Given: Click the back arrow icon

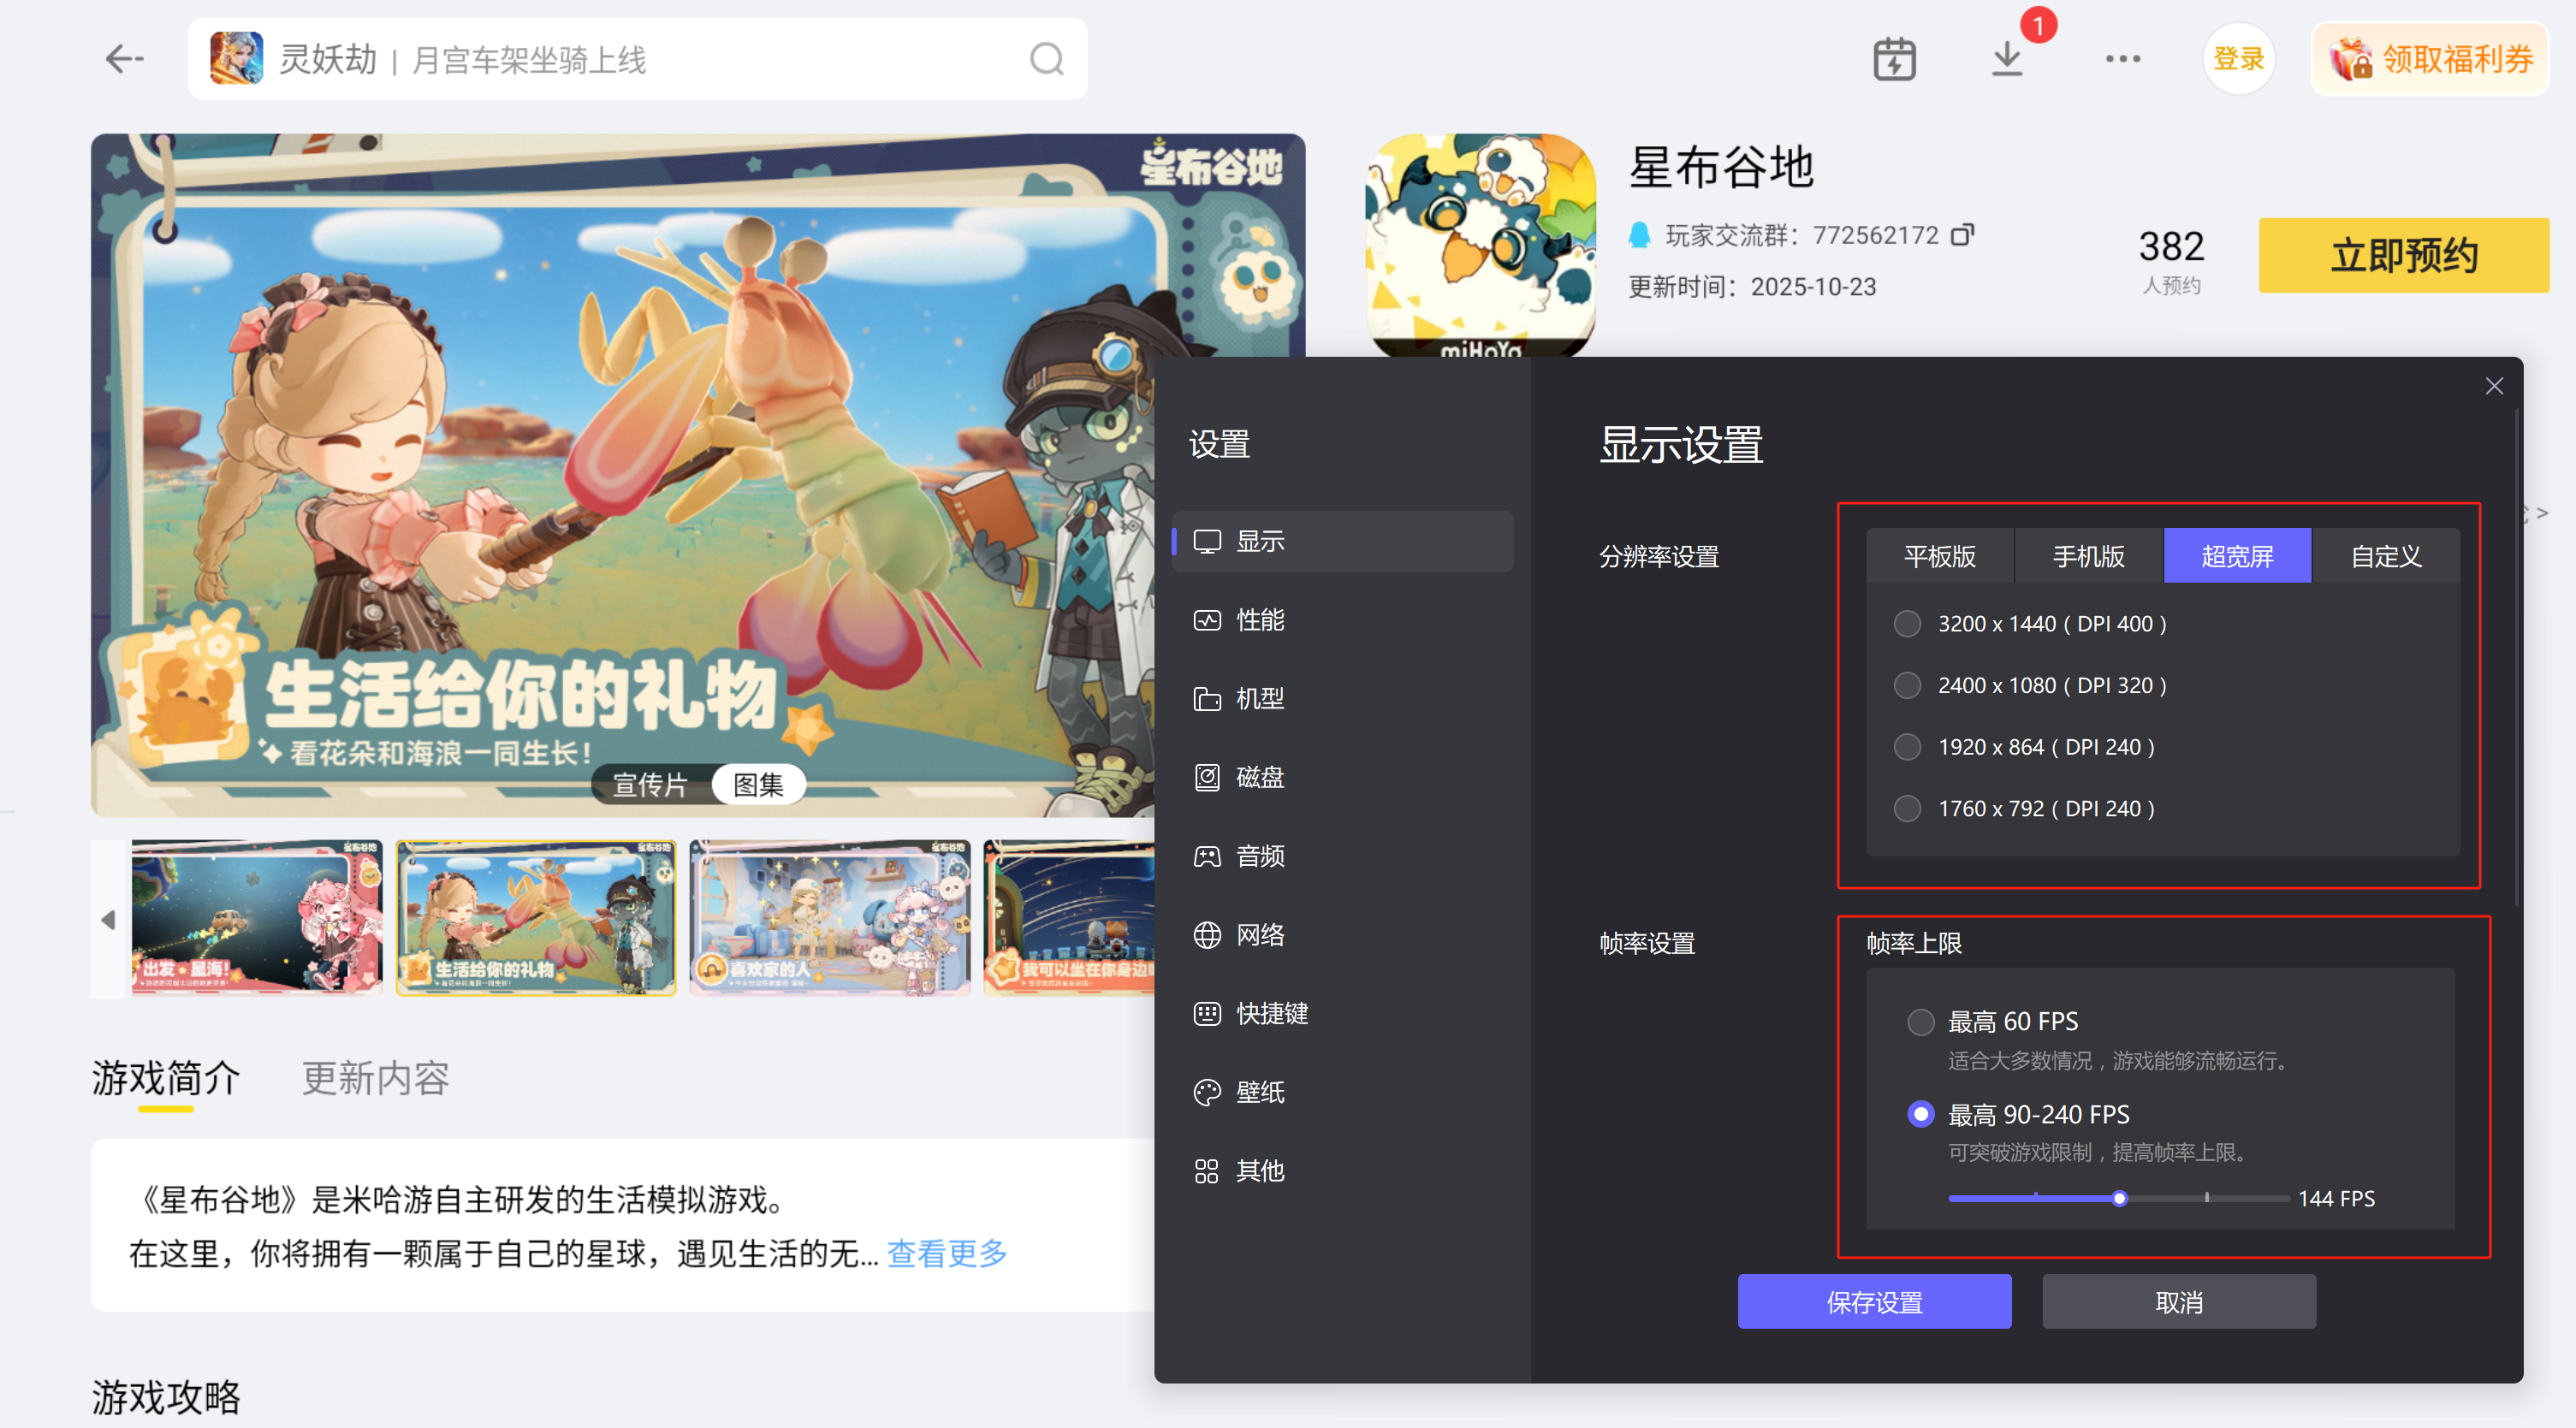Looking at the screenshot, I should pos(124,59).
